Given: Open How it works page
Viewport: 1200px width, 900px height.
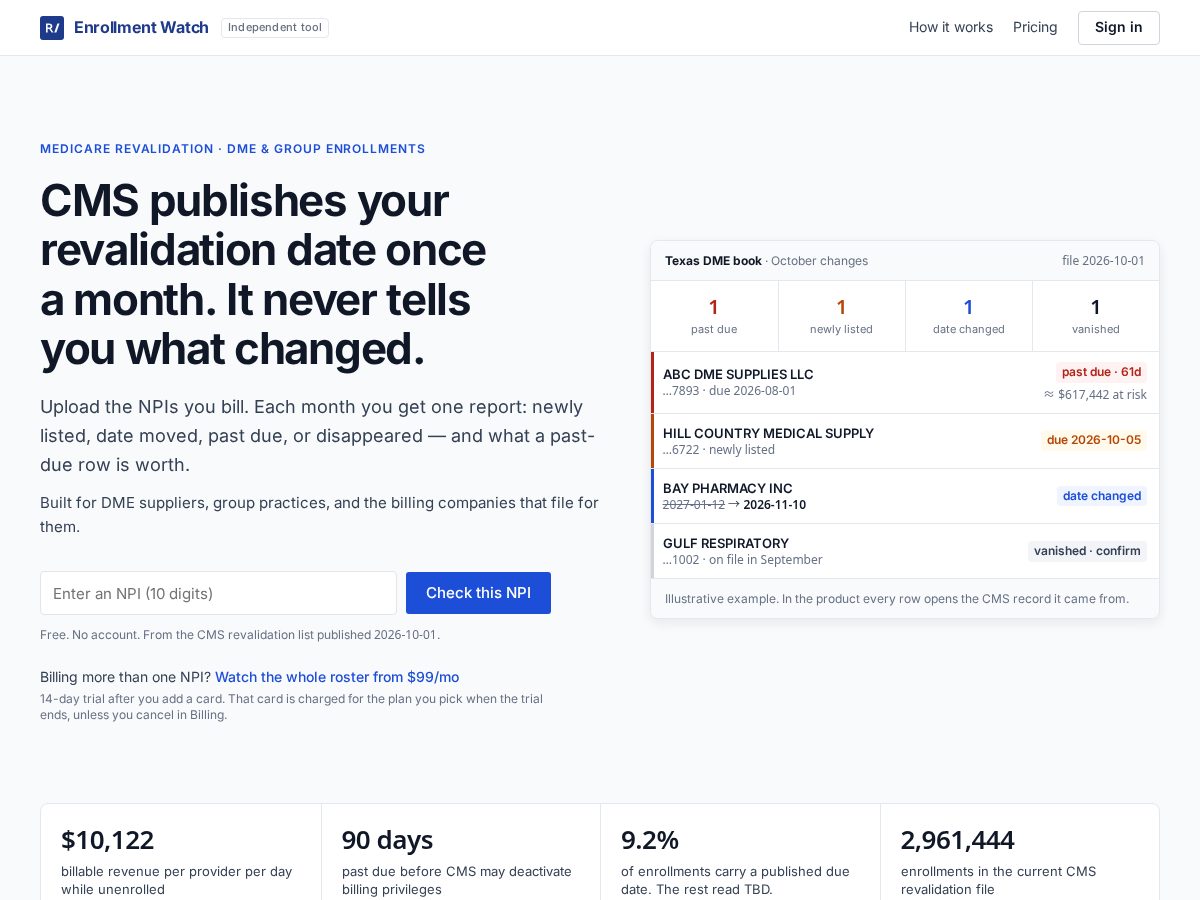Looking at the screenshot, I should pyautogui.click(x=951, y=28).
